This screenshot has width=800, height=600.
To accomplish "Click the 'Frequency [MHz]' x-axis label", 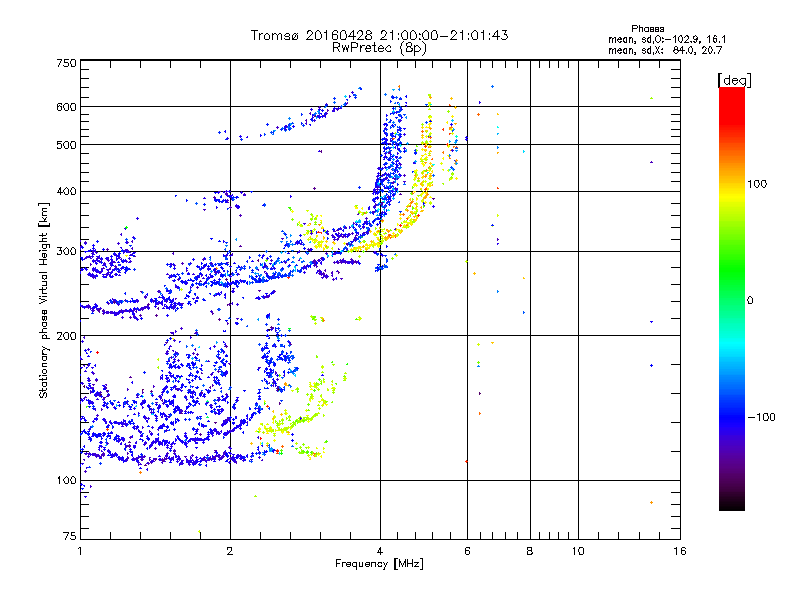I will tap(379, 563).
